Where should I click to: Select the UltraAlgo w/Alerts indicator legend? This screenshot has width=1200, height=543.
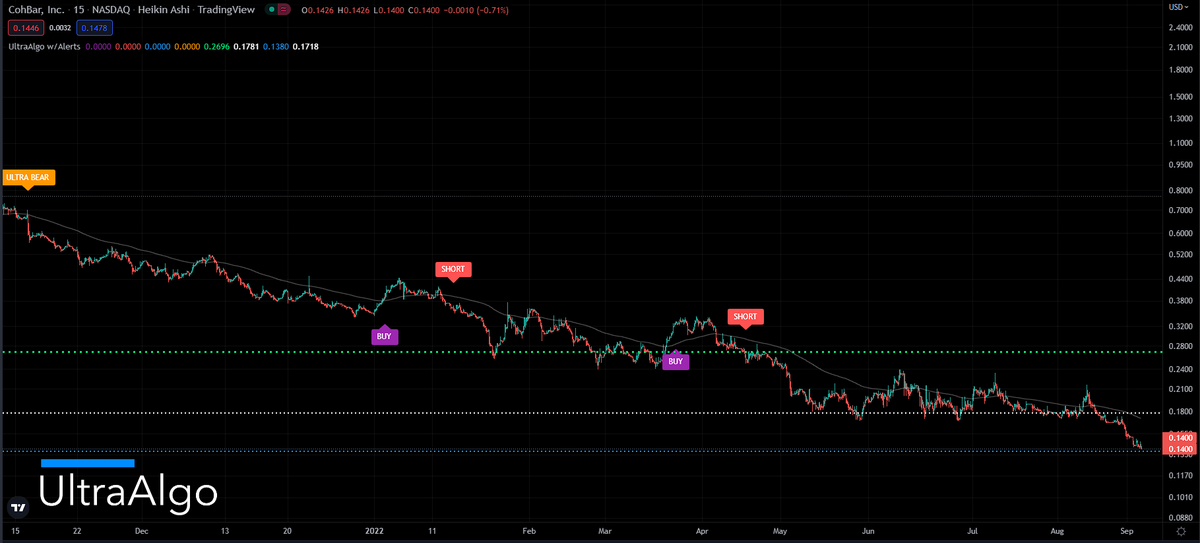[x=42, y=47]
